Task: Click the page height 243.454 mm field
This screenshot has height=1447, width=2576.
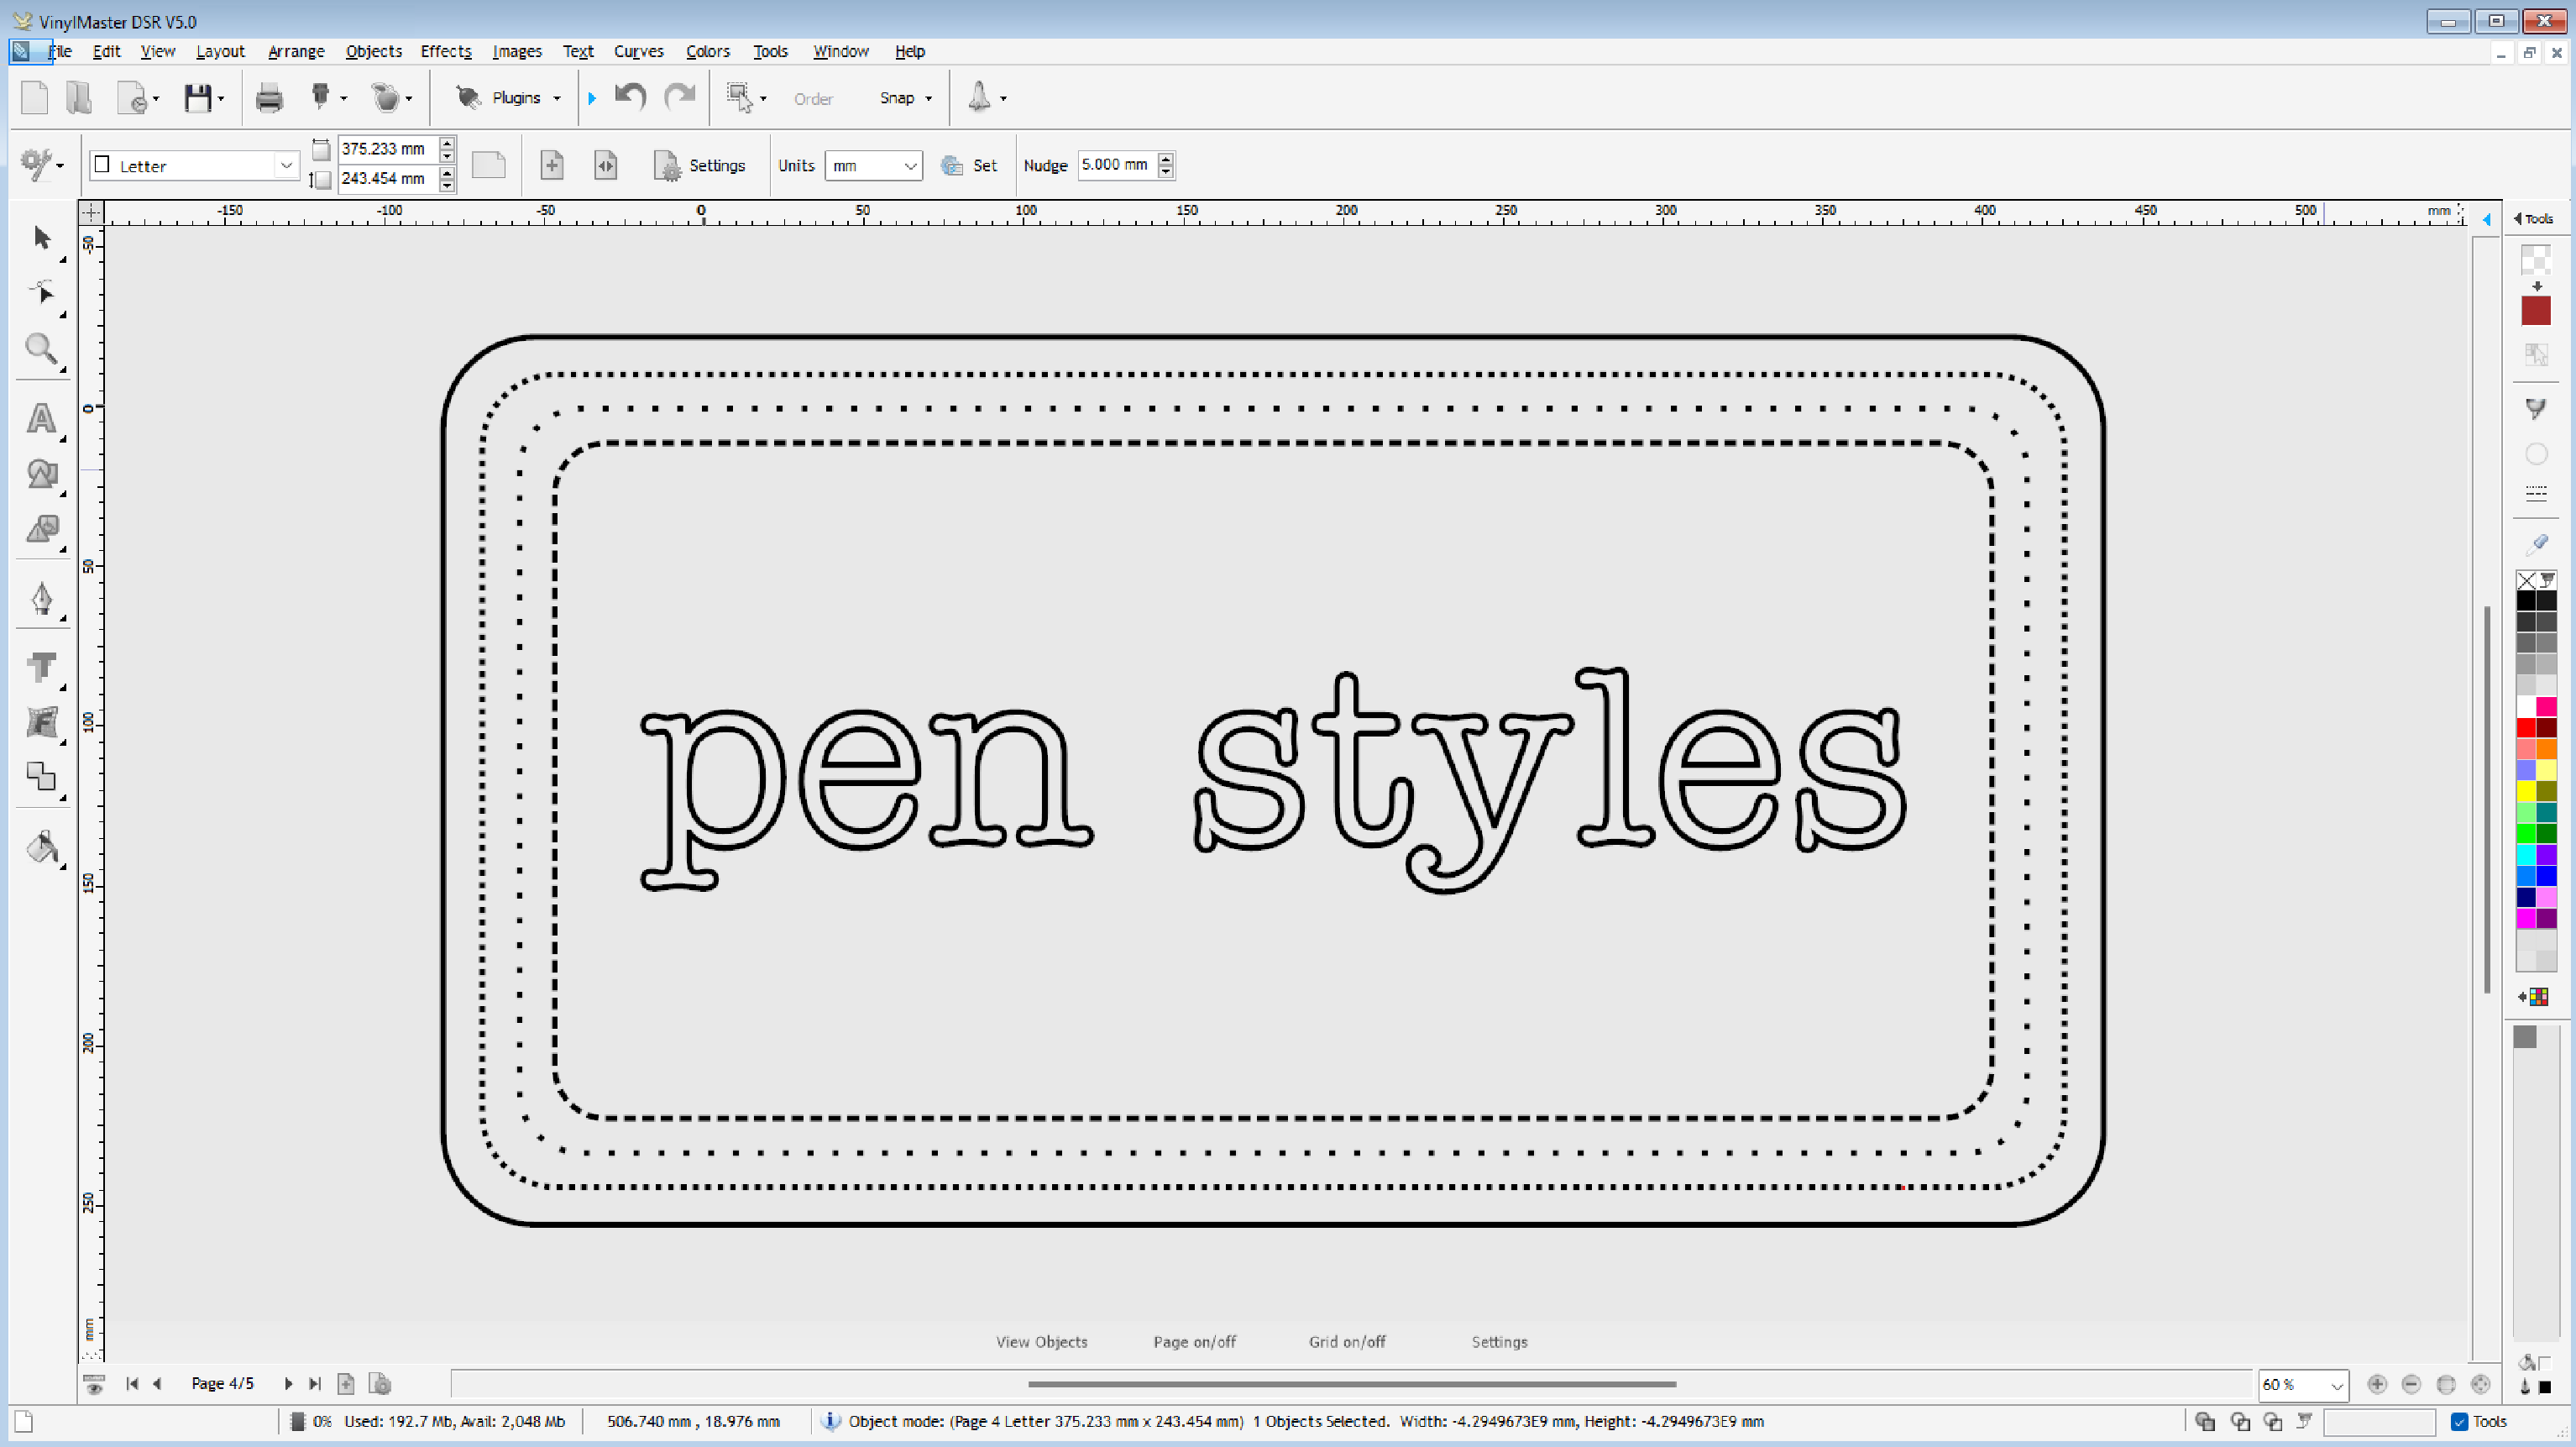Action: [x=388, y=179]
